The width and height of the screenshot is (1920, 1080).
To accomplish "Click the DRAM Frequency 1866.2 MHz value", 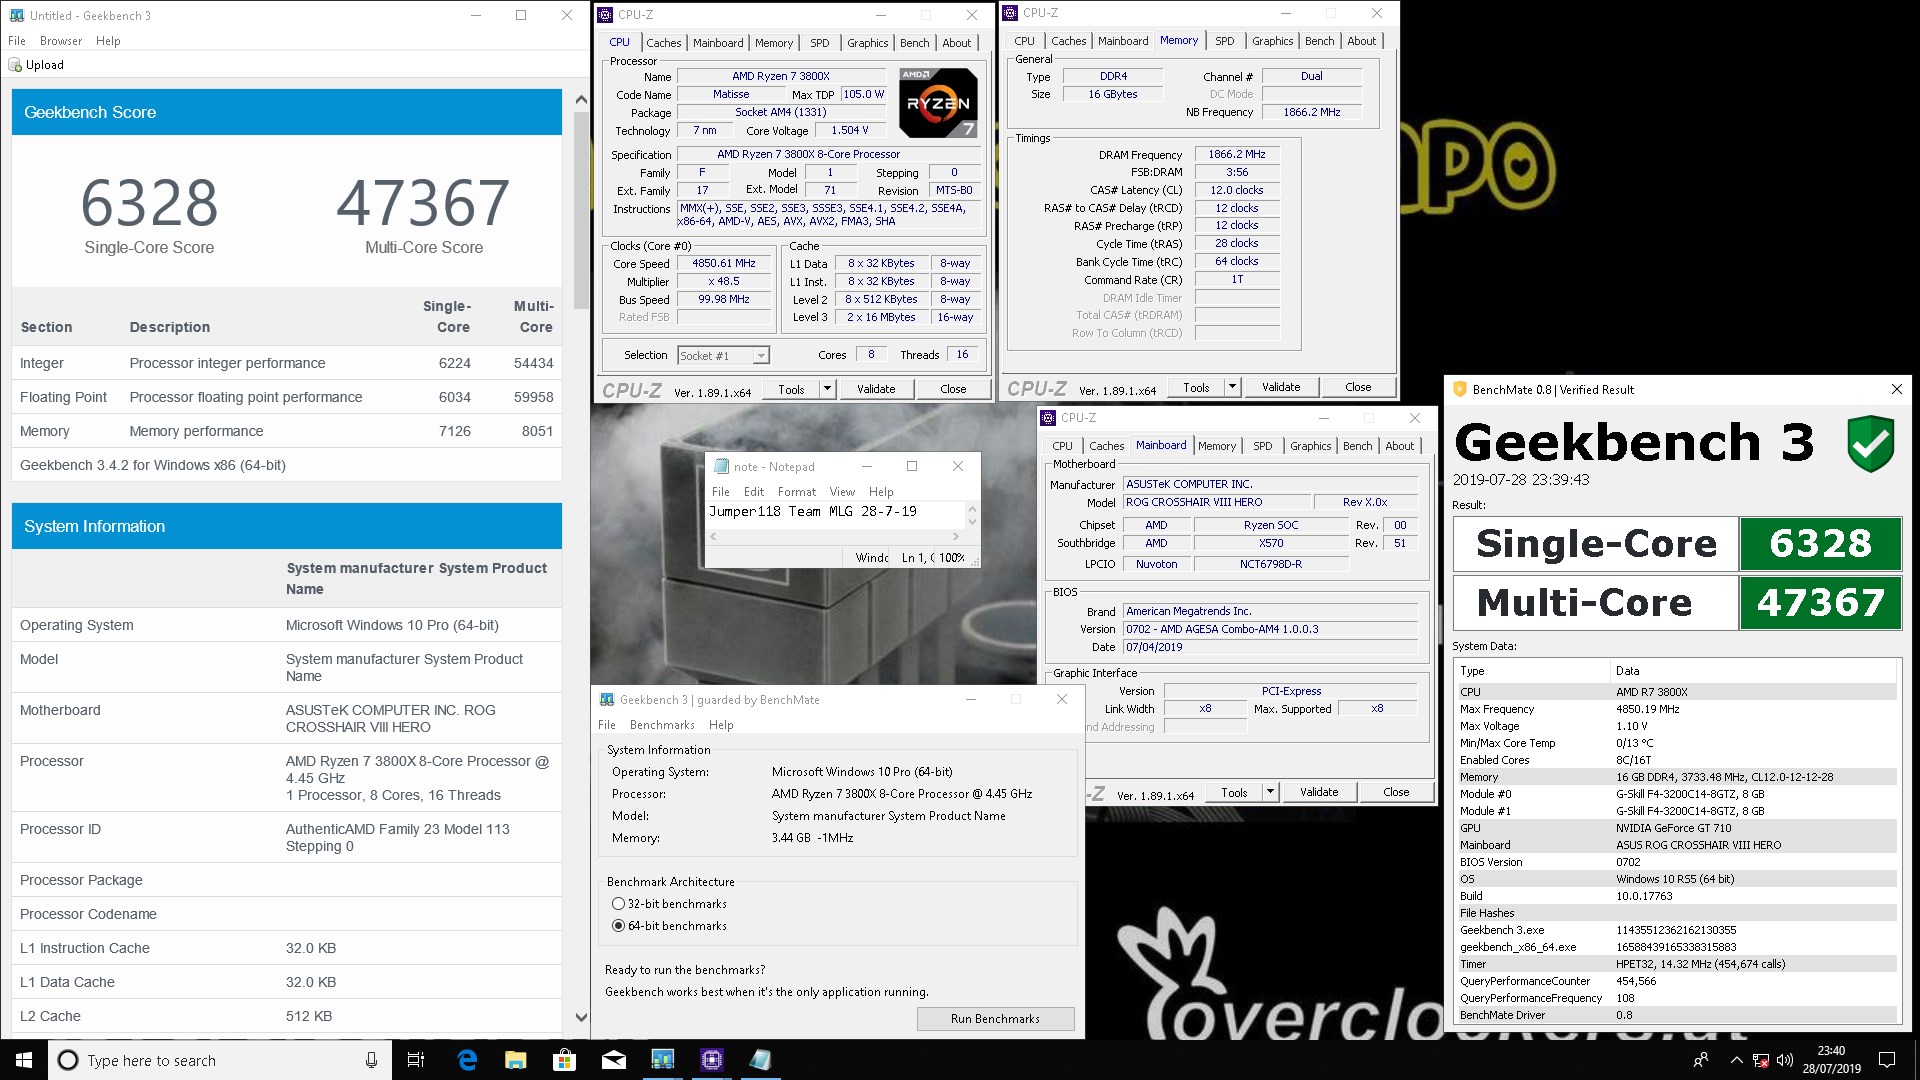I will pyautogui.click(x=1237, y=155).
